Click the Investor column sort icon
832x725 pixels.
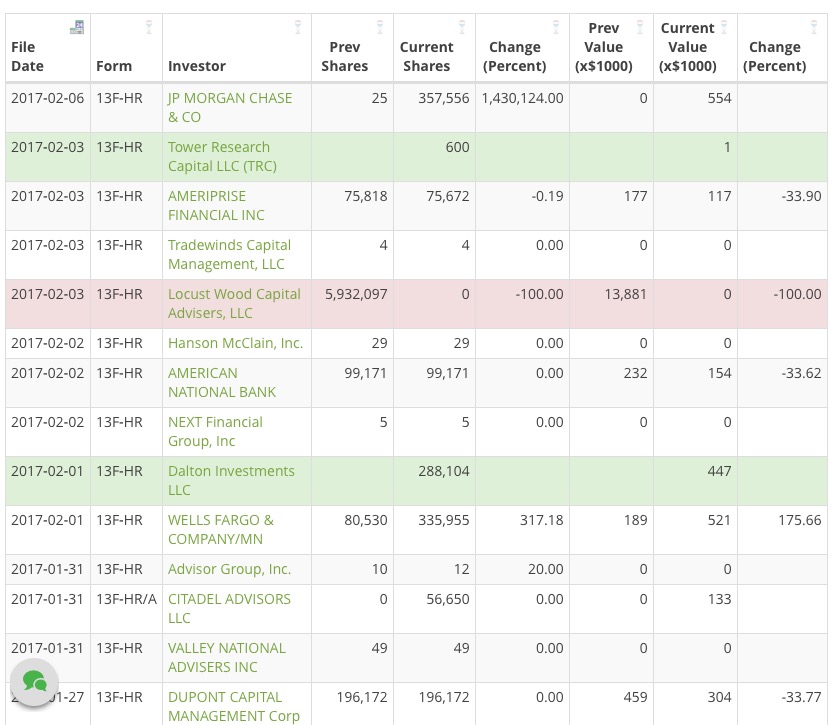[x=298, y=27]
